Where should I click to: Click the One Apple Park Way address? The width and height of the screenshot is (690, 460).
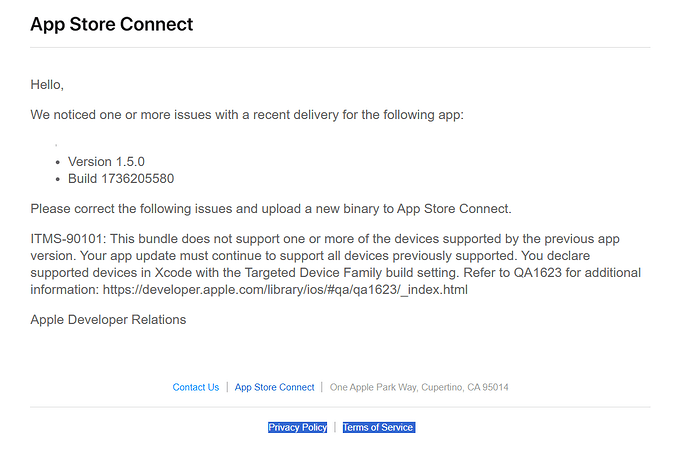point(419,387)
